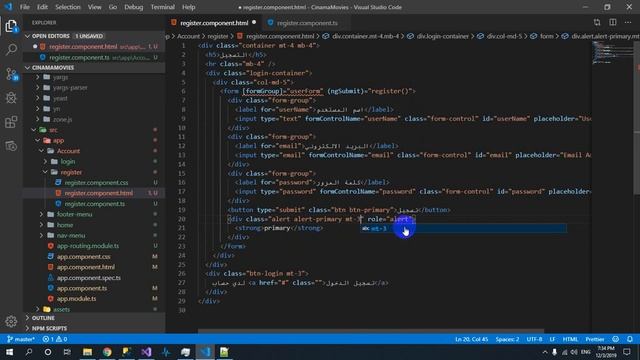Open the Manage settings gear icon
This screenshot has width=640, height=360.
click(x=11, y=321)
